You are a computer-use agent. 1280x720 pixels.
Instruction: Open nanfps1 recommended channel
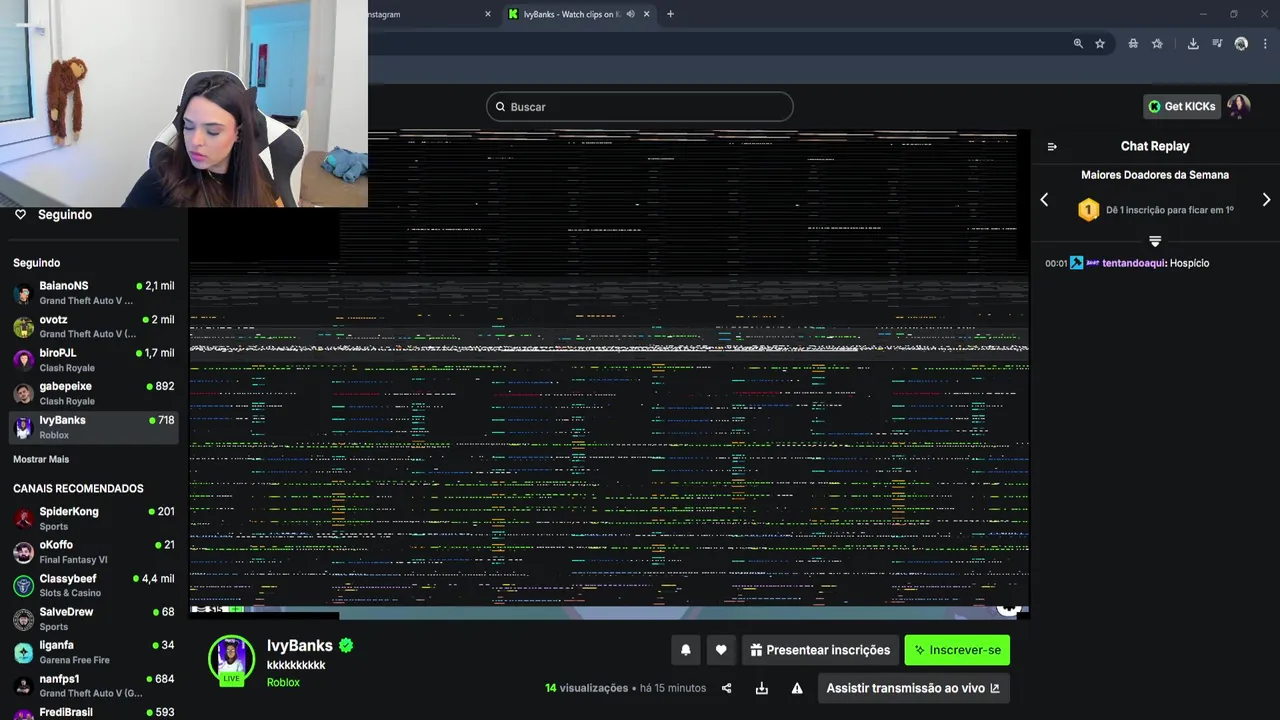[x=94, y=686]
